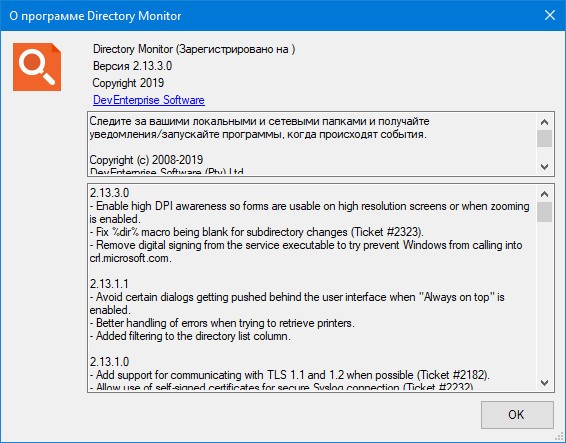Click the 'Следите за вашими локальными' description text
Image resolution: width=566 pixels, height=443 pixels.
[x=260, y=127]
